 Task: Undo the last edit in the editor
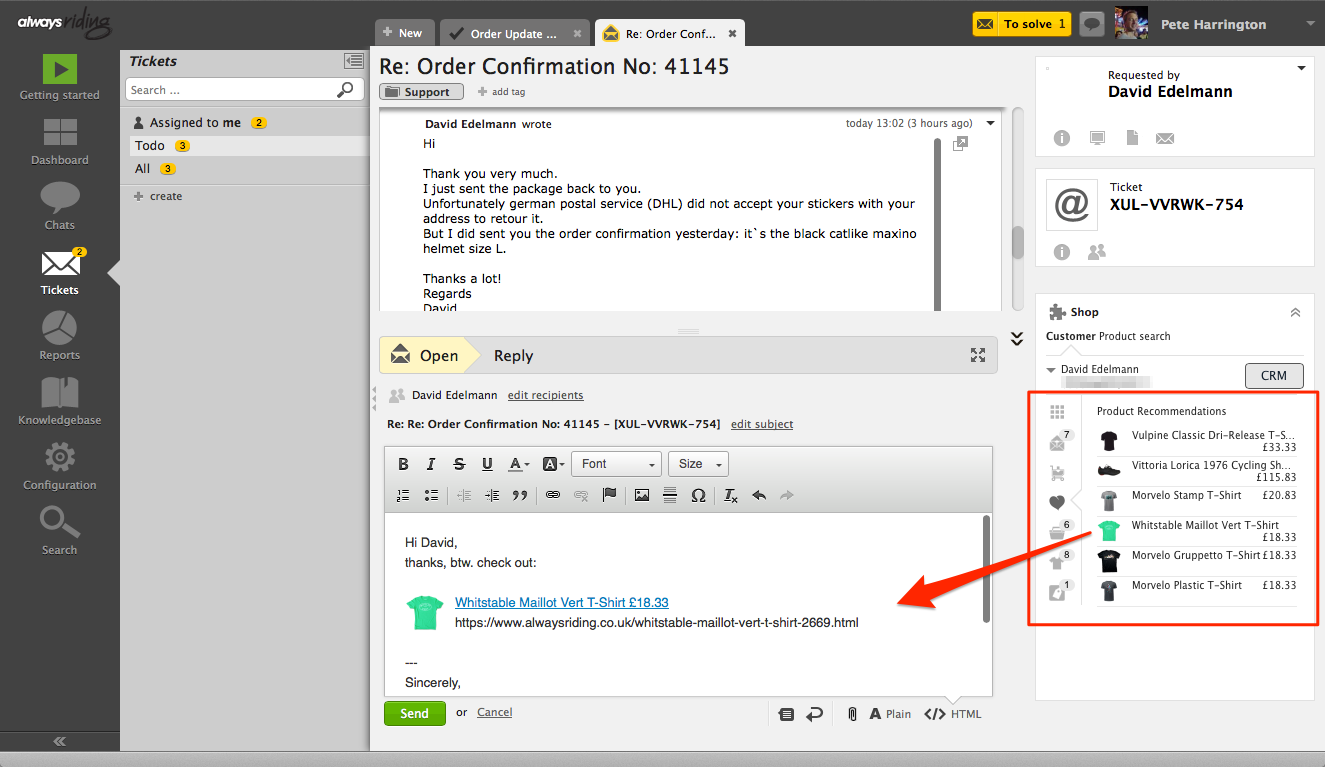(759, 495)
